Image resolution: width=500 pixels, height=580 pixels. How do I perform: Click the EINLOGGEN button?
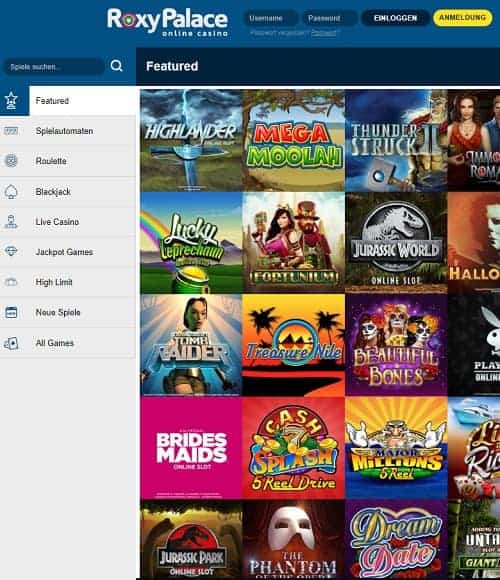(x=395, y=18)
